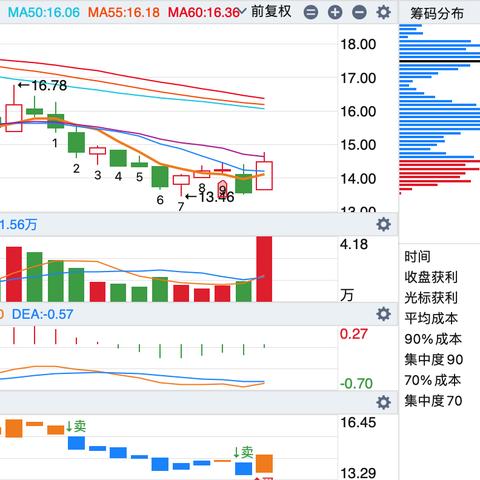Click the 万 unit label on volume axis
The width and height of the screenshot is (480, 480).
pyautogui.click(x=347, y=295)
